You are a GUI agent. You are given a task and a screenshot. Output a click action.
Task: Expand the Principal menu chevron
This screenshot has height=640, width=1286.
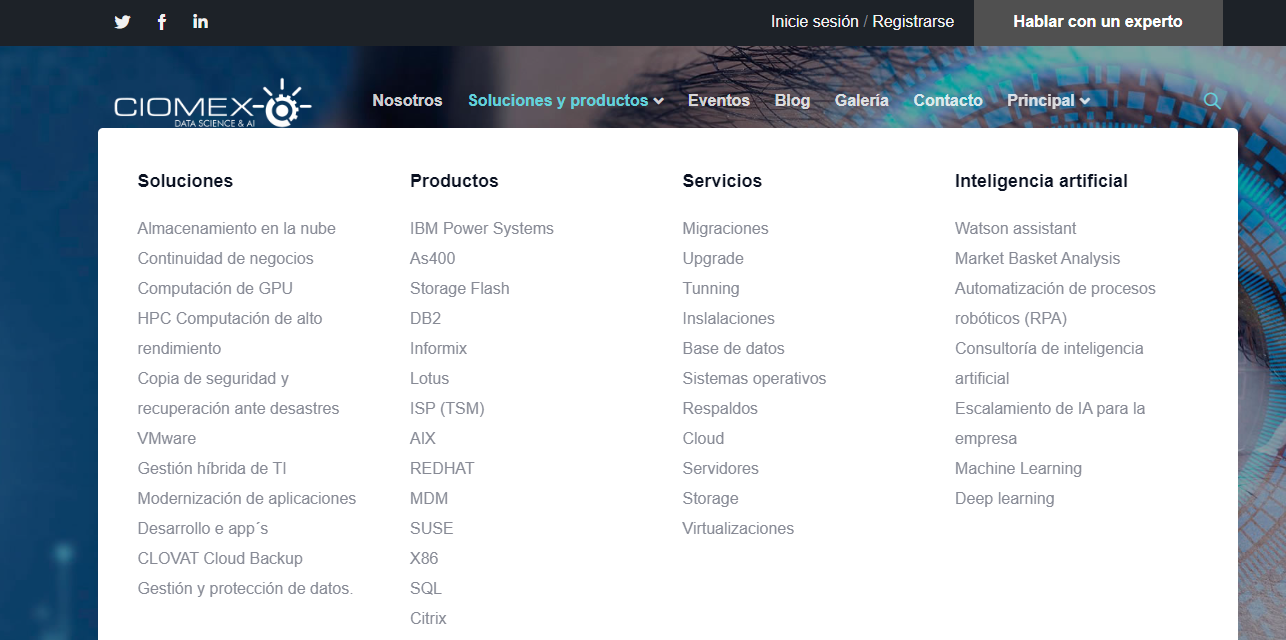[x=1085, y=101]
